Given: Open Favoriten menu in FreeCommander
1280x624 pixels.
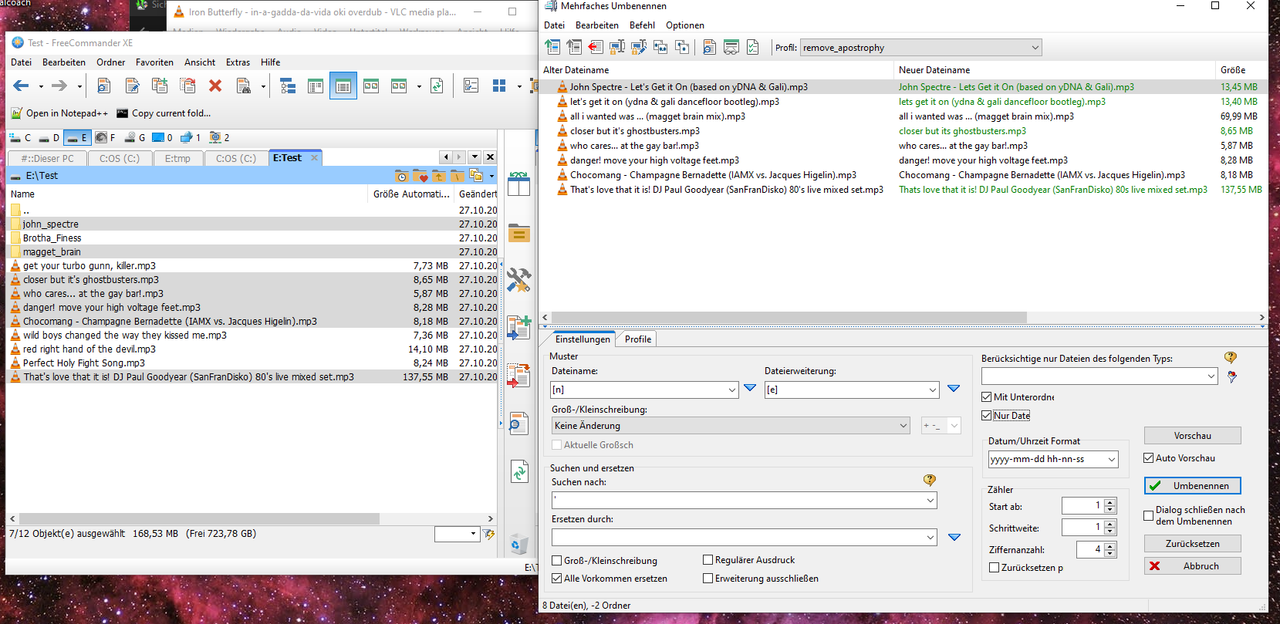Looking at the screenshot, I should [154, 62].
